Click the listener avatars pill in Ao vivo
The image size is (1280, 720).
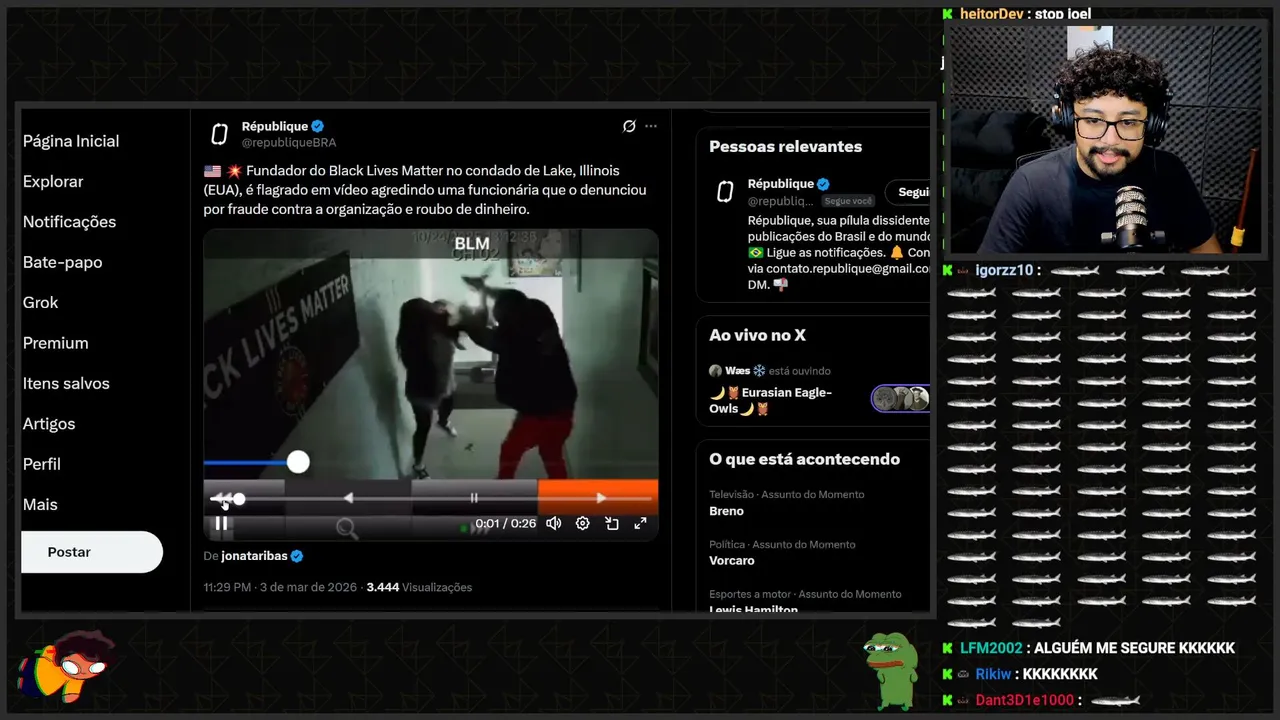901,399
